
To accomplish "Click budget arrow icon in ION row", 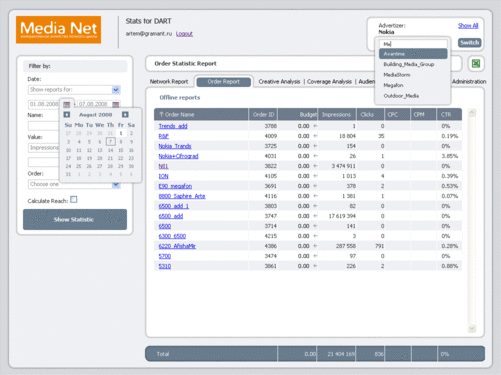I will (315, 176).
